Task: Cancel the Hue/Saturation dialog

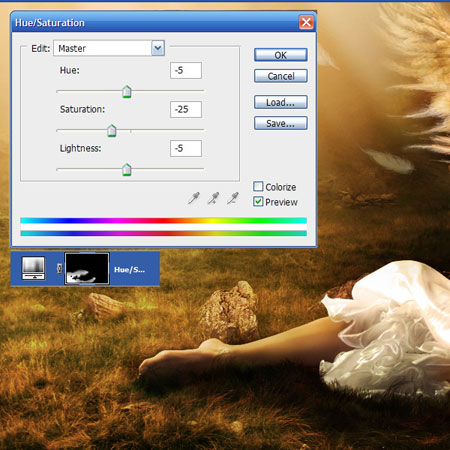Action: [281, 76]
